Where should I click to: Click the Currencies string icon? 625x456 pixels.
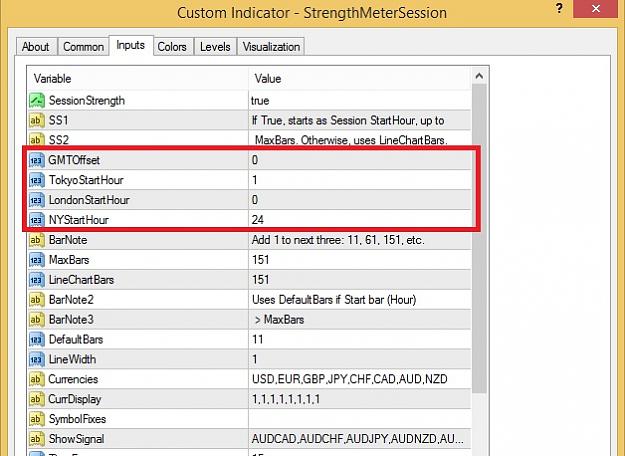[x=36, y=379]
